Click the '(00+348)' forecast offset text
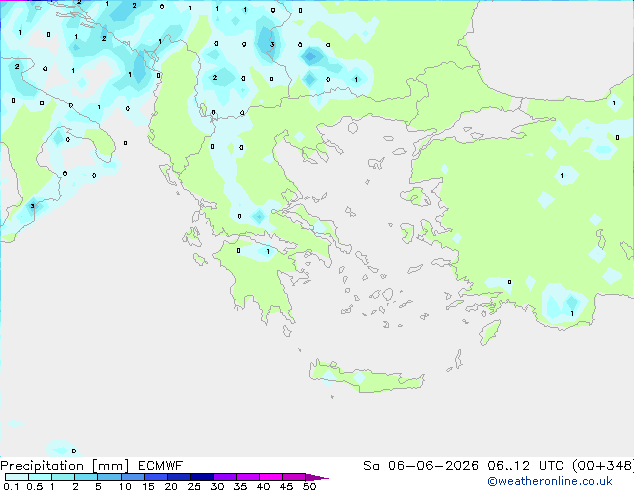634x490 pixels. [x=603, y=466]
